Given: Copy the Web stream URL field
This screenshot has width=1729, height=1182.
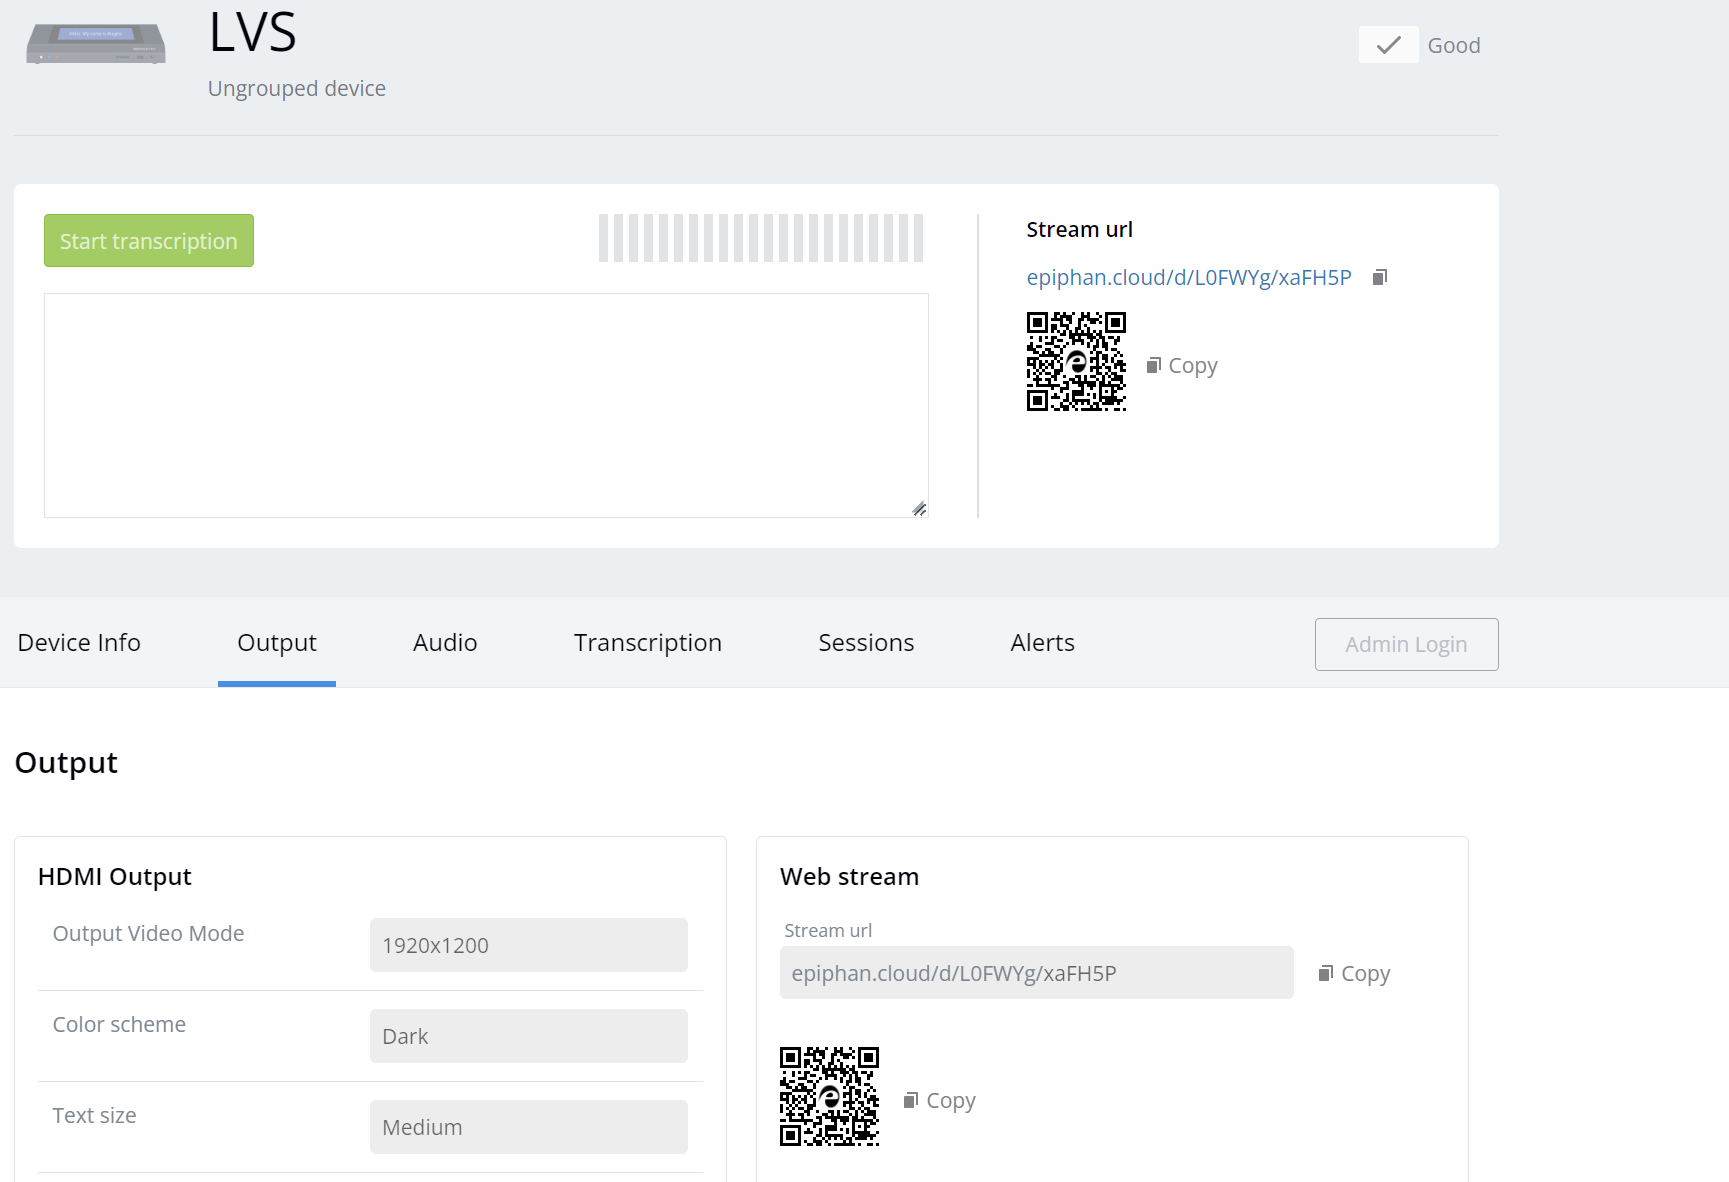Looking at the screenshot, I should 1354,973.
